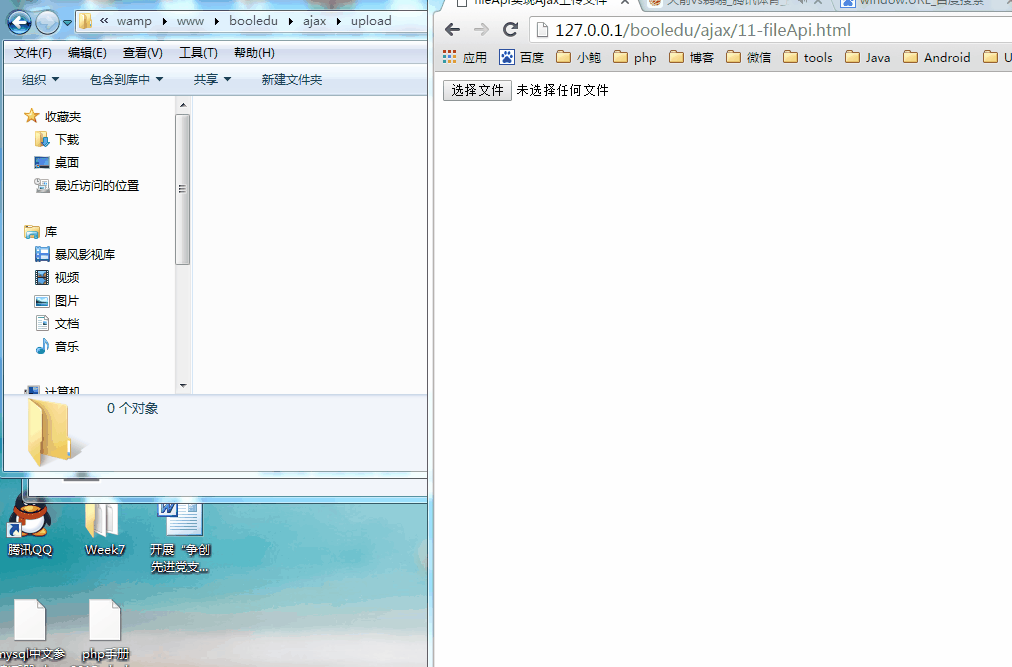Select 库 in navigation pane
This screenshot has height=667, width=1012.
pyautogui.click(x=41, y=232)
